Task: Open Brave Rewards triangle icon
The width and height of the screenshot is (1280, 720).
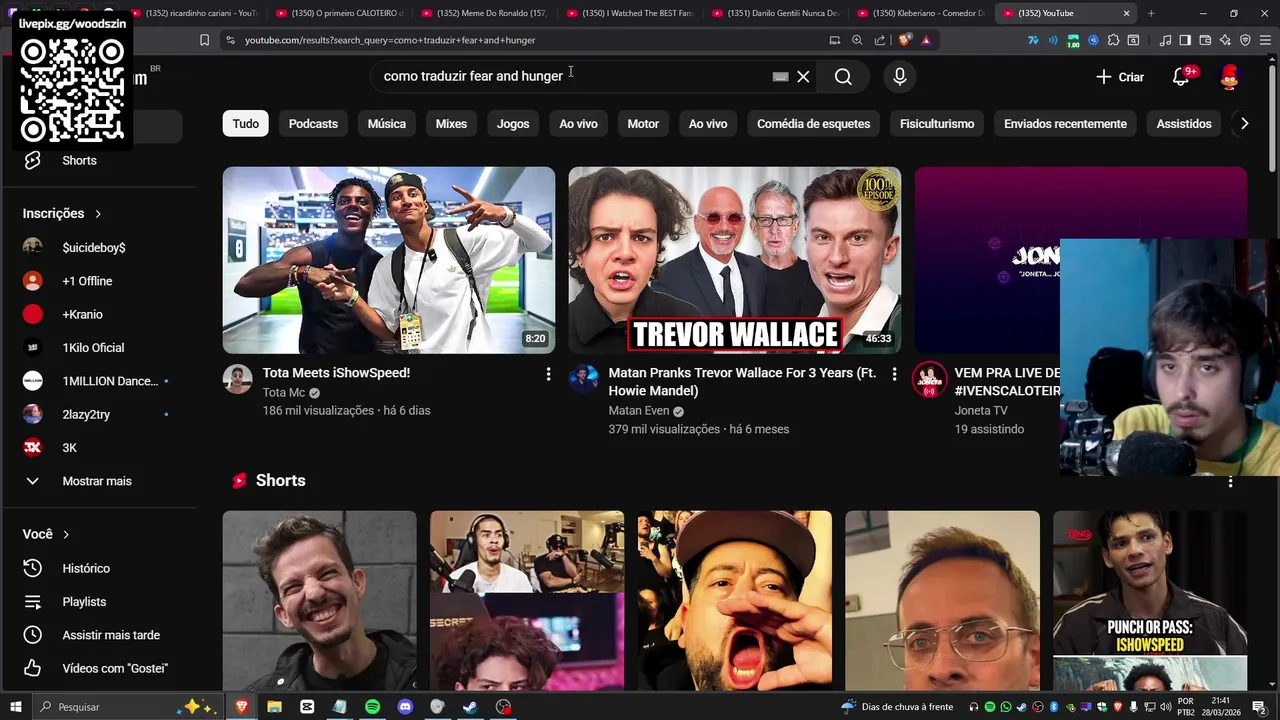Action: (x=926, y=40)
